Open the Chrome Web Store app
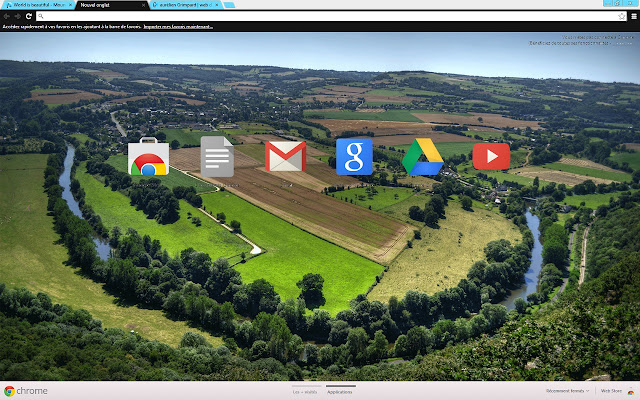Screen dimensions: 640x400 (x=148, y=157)
